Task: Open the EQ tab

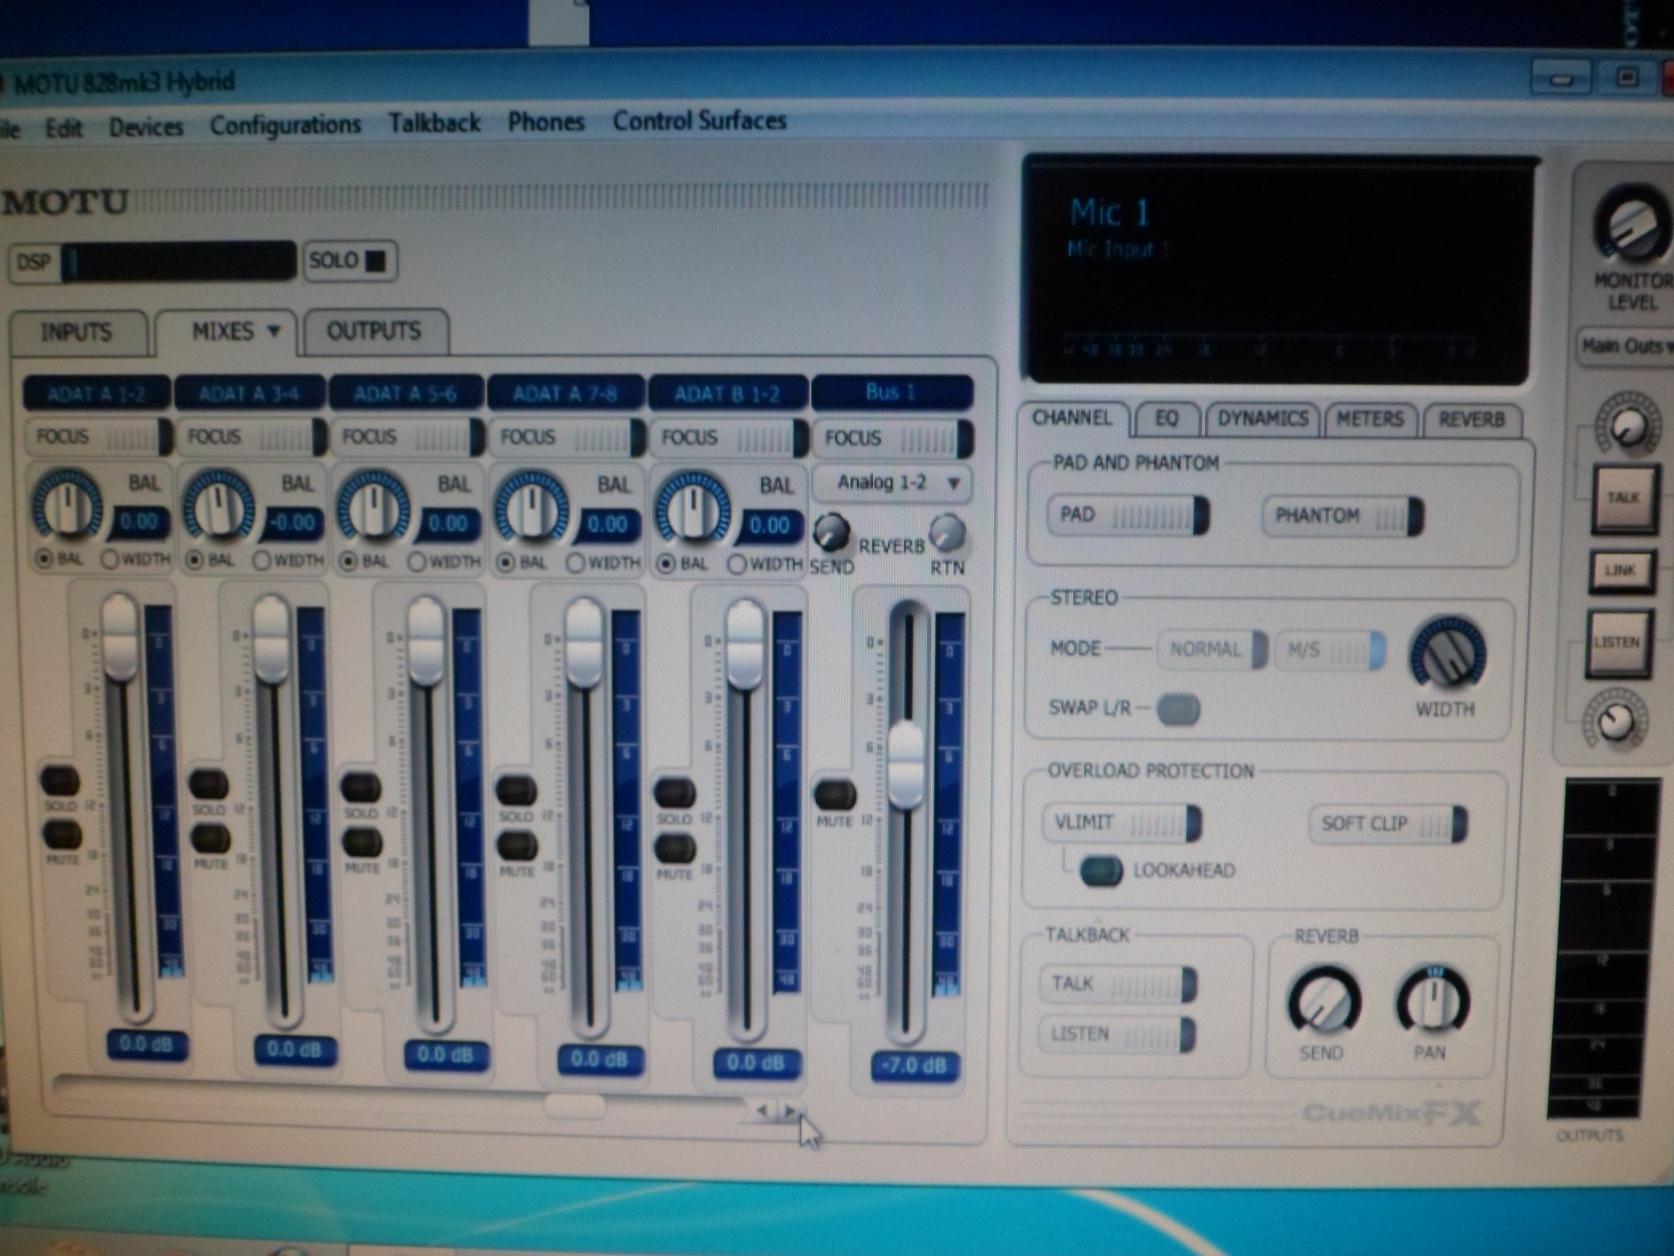Action: [1166, 418]
